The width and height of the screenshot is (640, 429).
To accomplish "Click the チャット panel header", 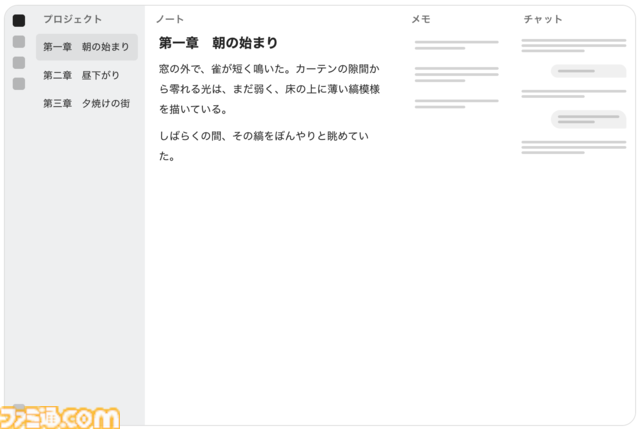I will [x=543, y=19].
